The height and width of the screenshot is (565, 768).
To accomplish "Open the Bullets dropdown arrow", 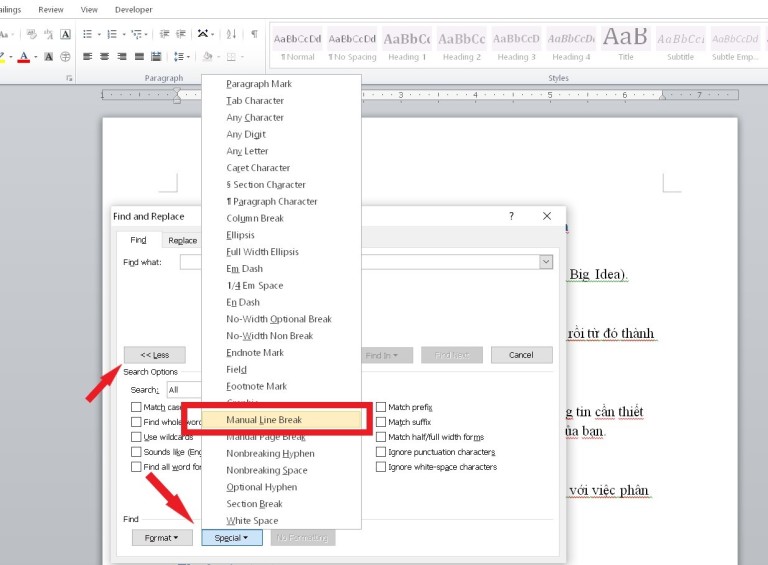I will tap(99, 34).
